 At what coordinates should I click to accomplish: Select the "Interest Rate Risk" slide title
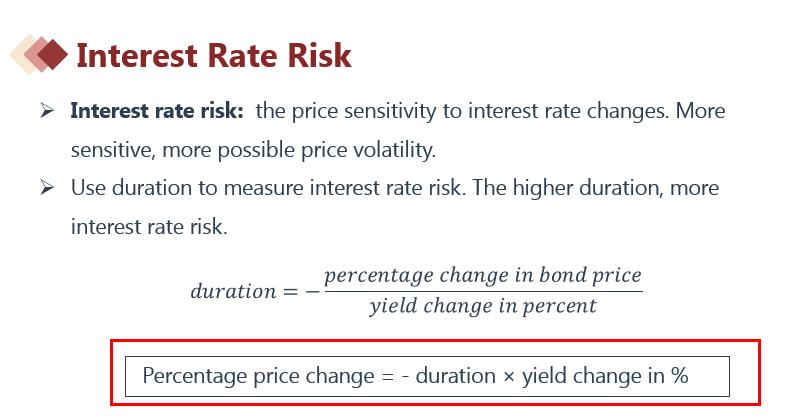(213, 54)
